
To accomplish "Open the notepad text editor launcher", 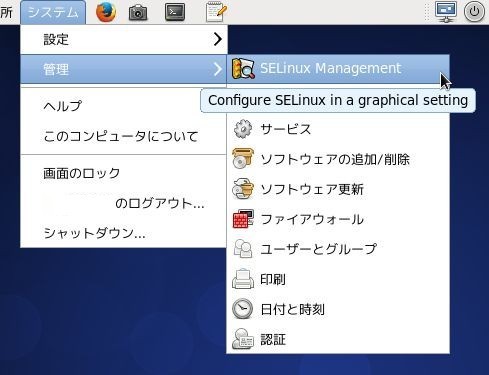I will (216, 12).
